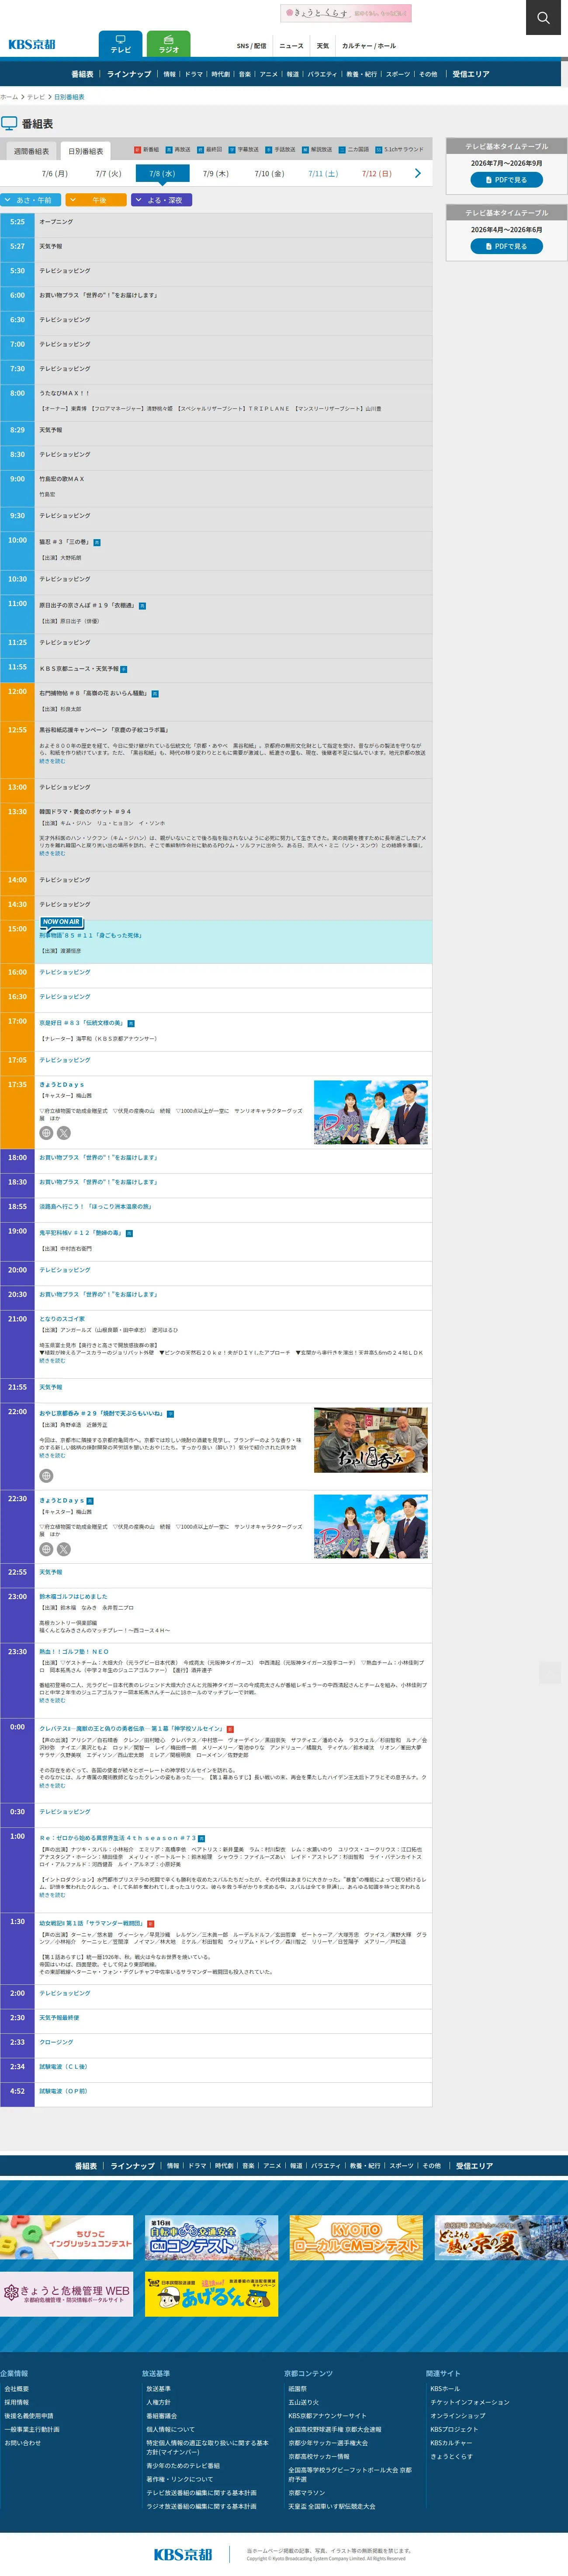Open website icon under 22:30 きょうとDays
The image size is (568, 2576).
46,1549
